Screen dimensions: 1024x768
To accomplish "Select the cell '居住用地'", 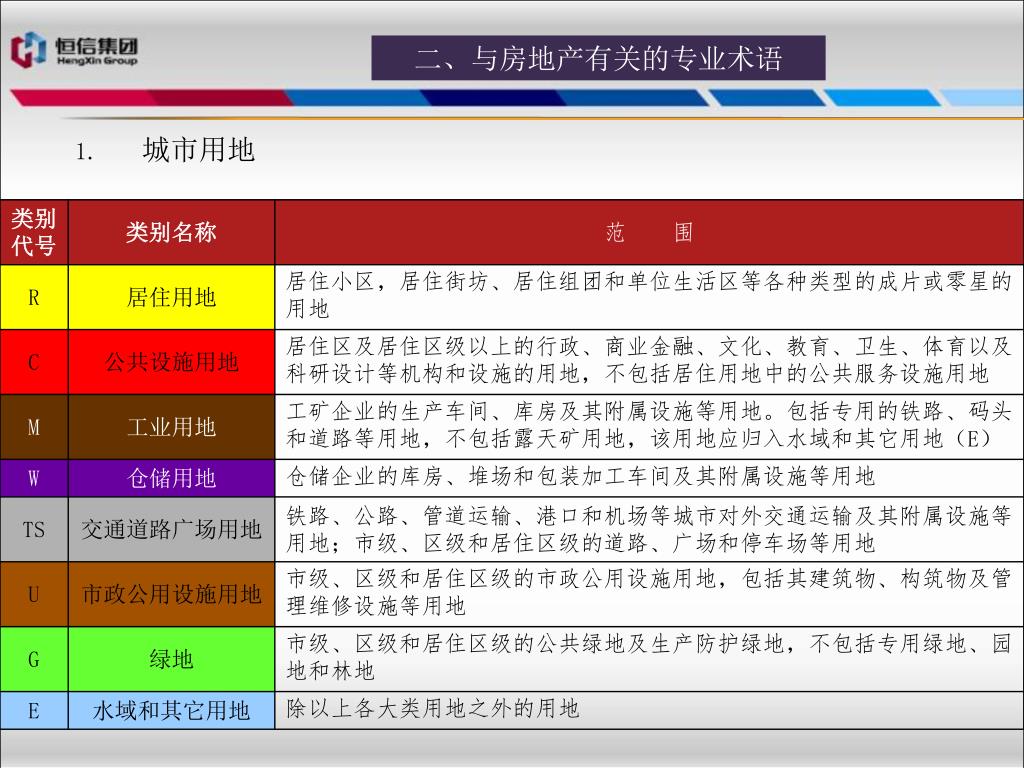I will (x=171, y=297).
